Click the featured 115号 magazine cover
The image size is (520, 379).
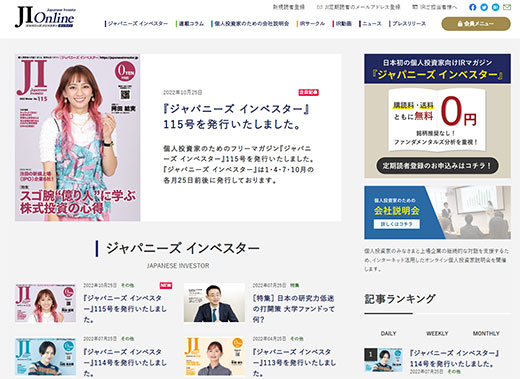point(77,138)
